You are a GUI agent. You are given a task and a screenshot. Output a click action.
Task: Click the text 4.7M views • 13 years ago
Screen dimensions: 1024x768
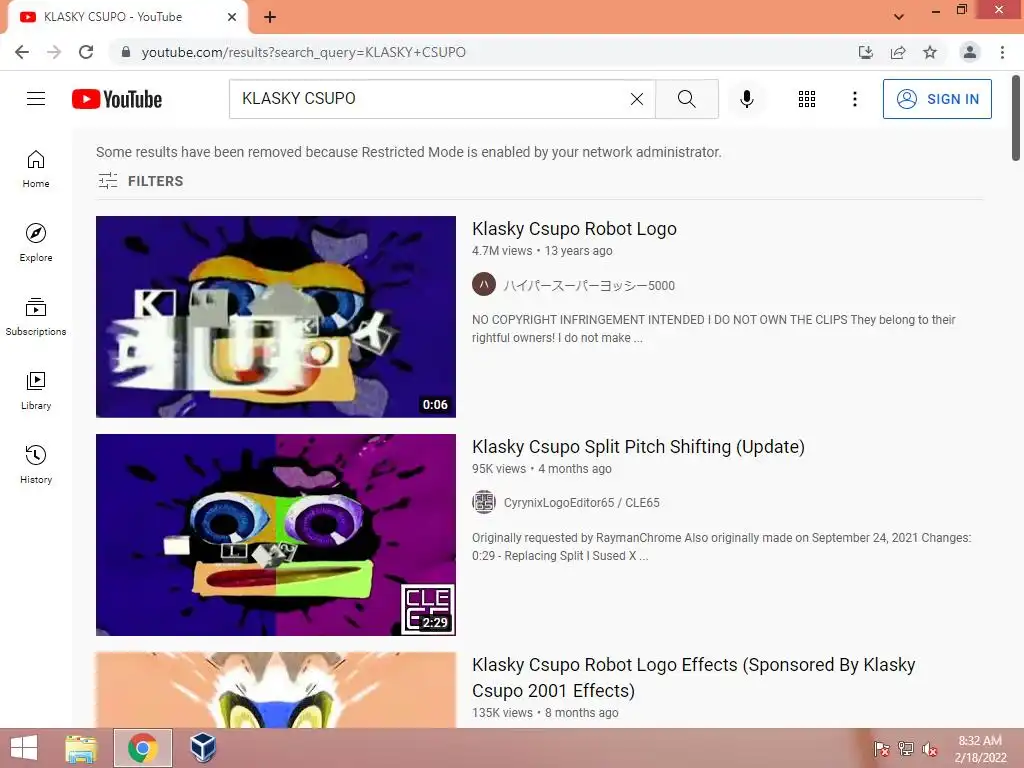click(542, 251)
